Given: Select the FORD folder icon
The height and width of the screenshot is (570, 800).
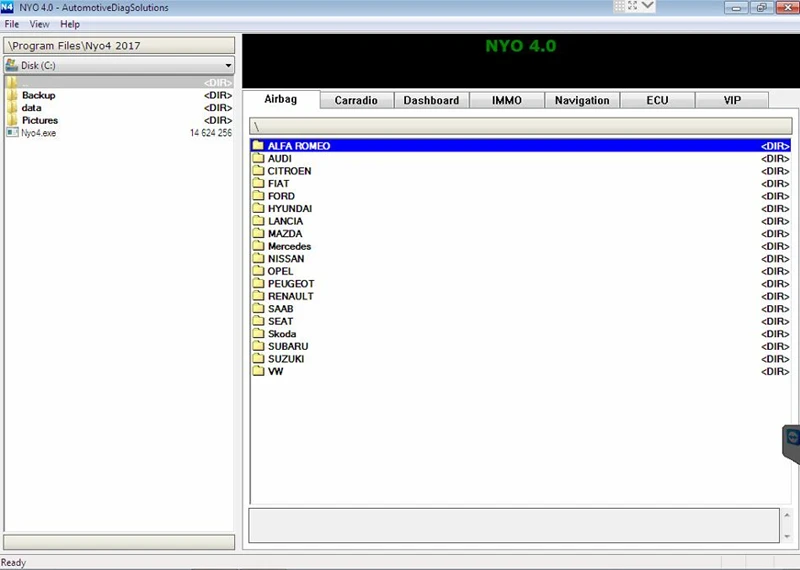Looking at the screenshot, I should tap(258, 195).
